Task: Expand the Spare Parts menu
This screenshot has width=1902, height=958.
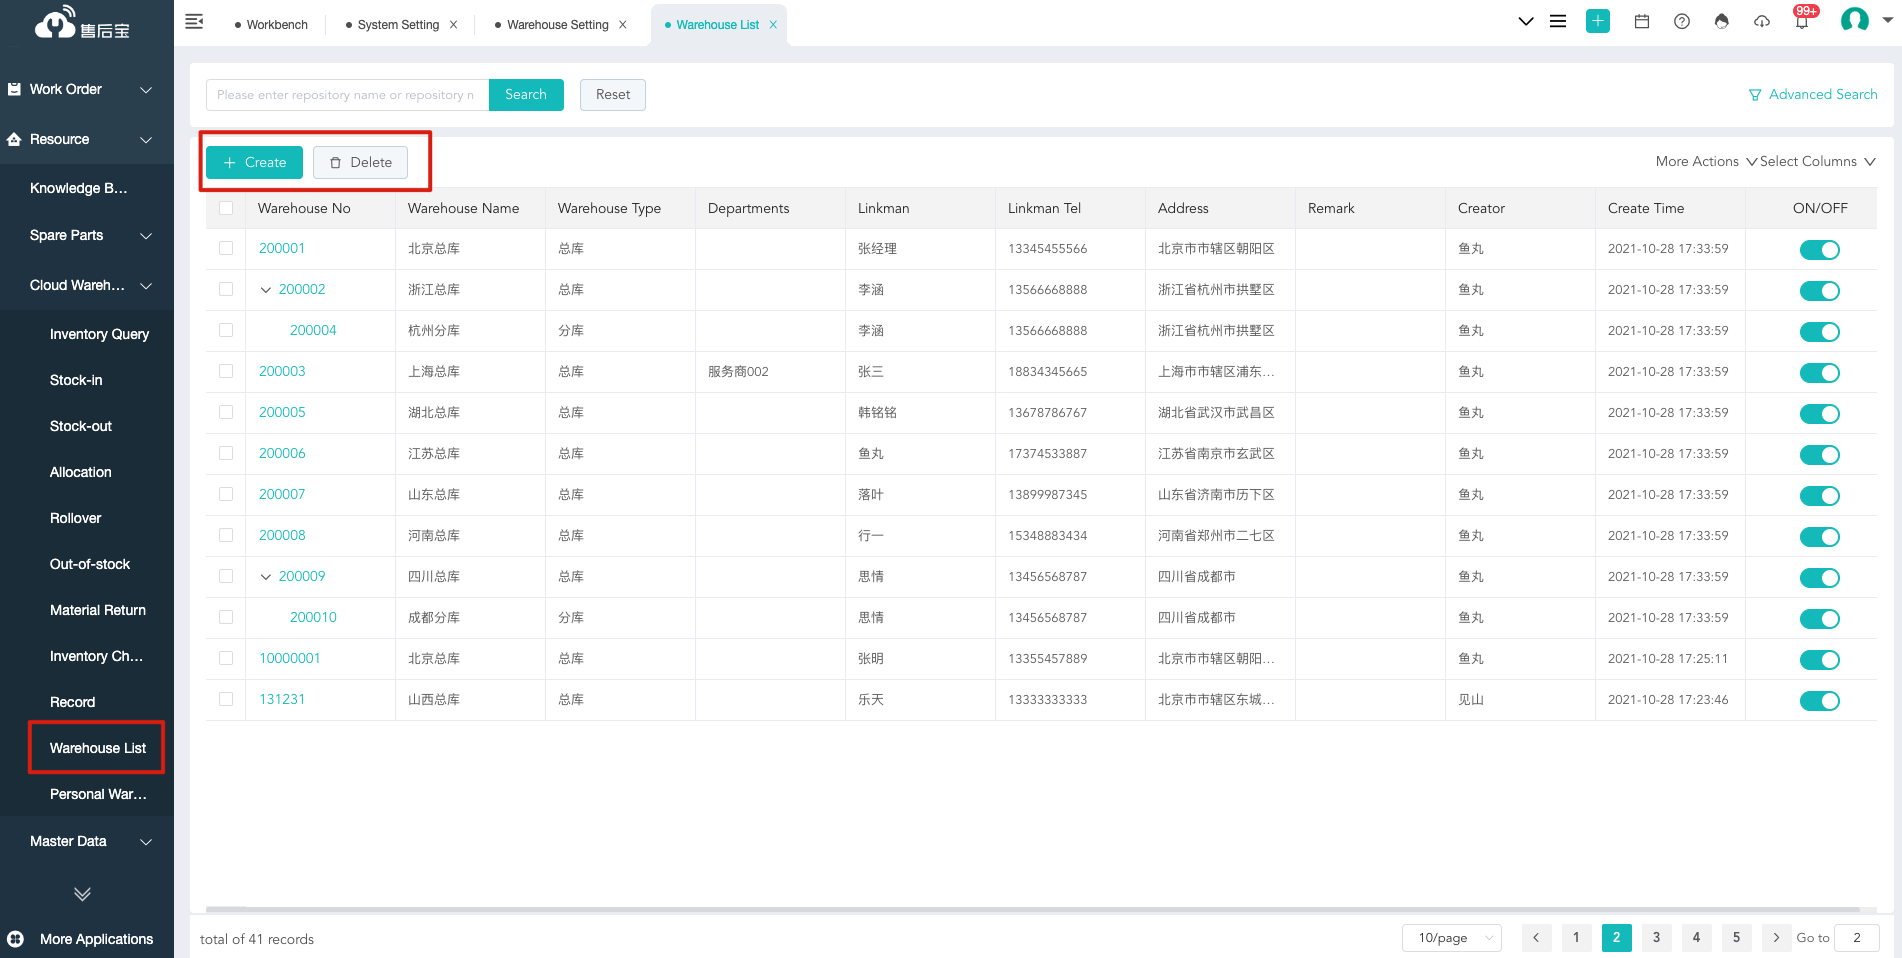Action: [x=87, y=235]
